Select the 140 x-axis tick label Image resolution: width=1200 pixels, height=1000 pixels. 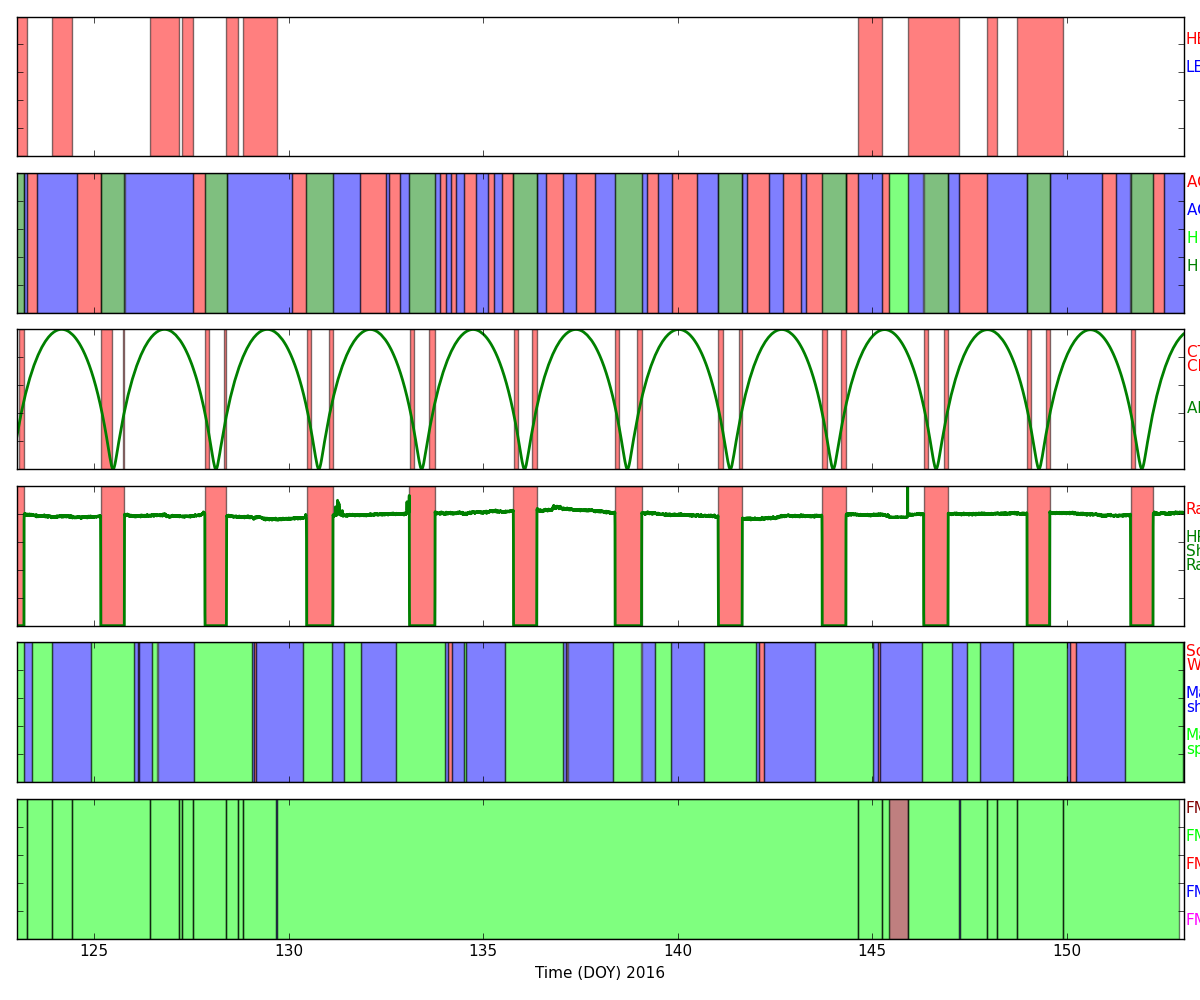point(678,950)
